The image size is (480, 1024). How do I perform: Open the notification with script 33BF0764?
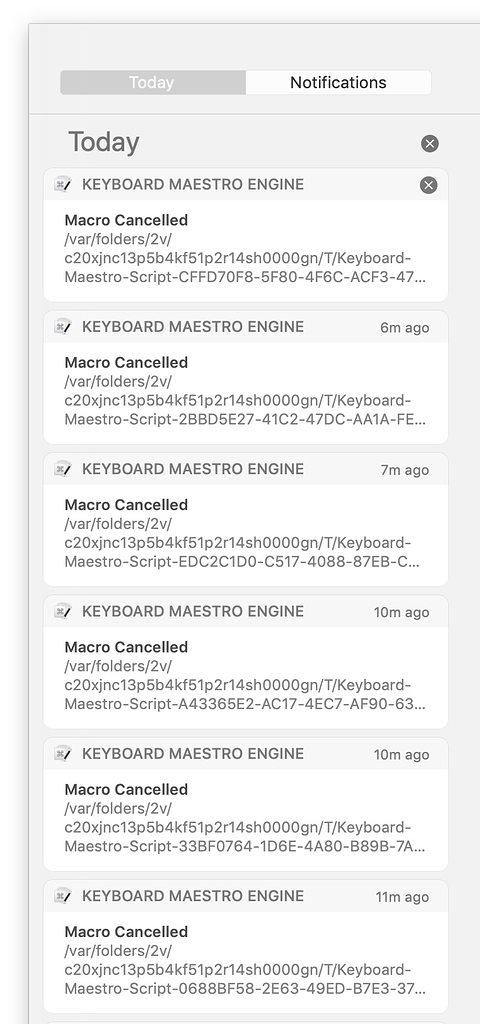click(246, 805)
